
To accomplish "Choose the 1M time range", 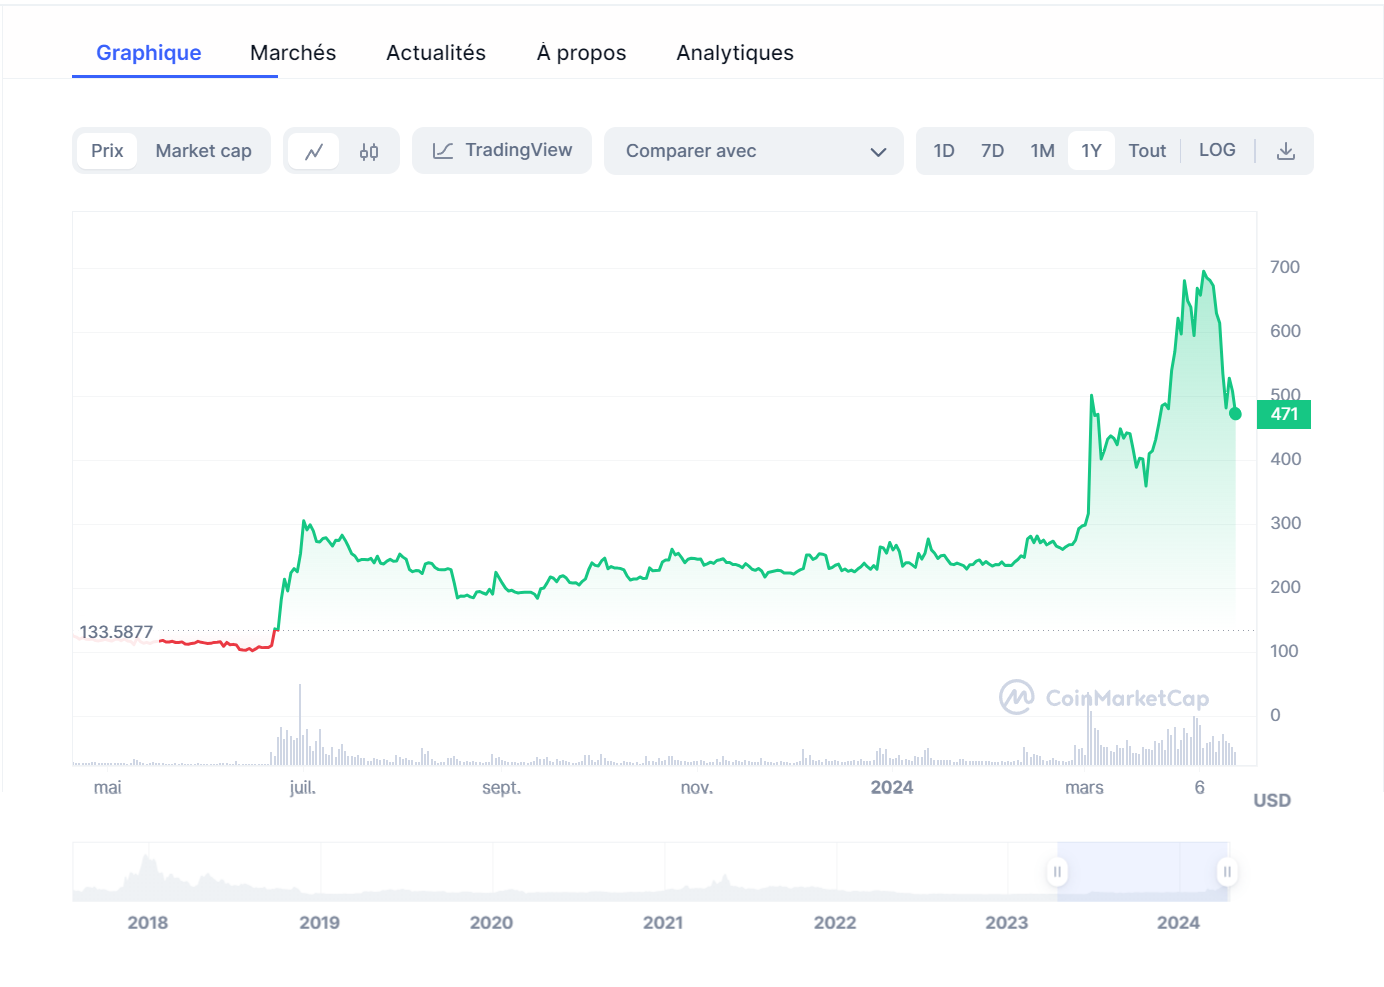I will [x=1042, y=151].
